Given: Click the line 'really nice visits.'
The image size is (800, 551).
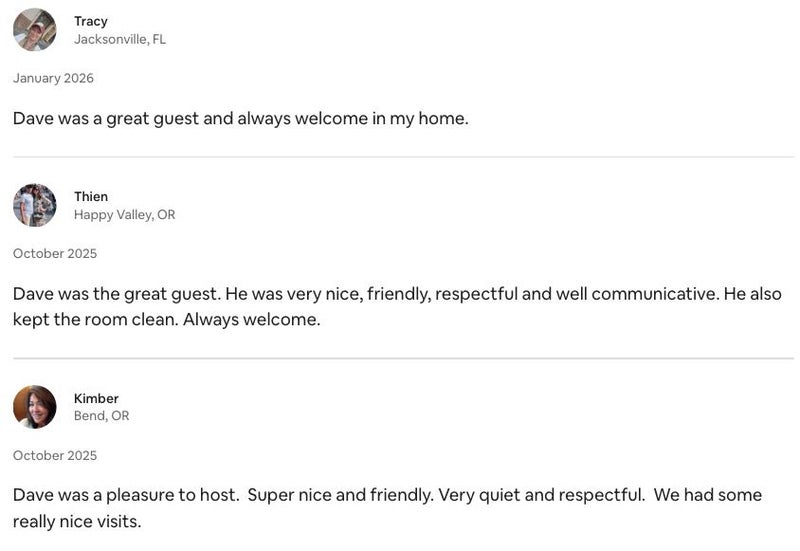Looking at the screenshot, I should [77, 522].
